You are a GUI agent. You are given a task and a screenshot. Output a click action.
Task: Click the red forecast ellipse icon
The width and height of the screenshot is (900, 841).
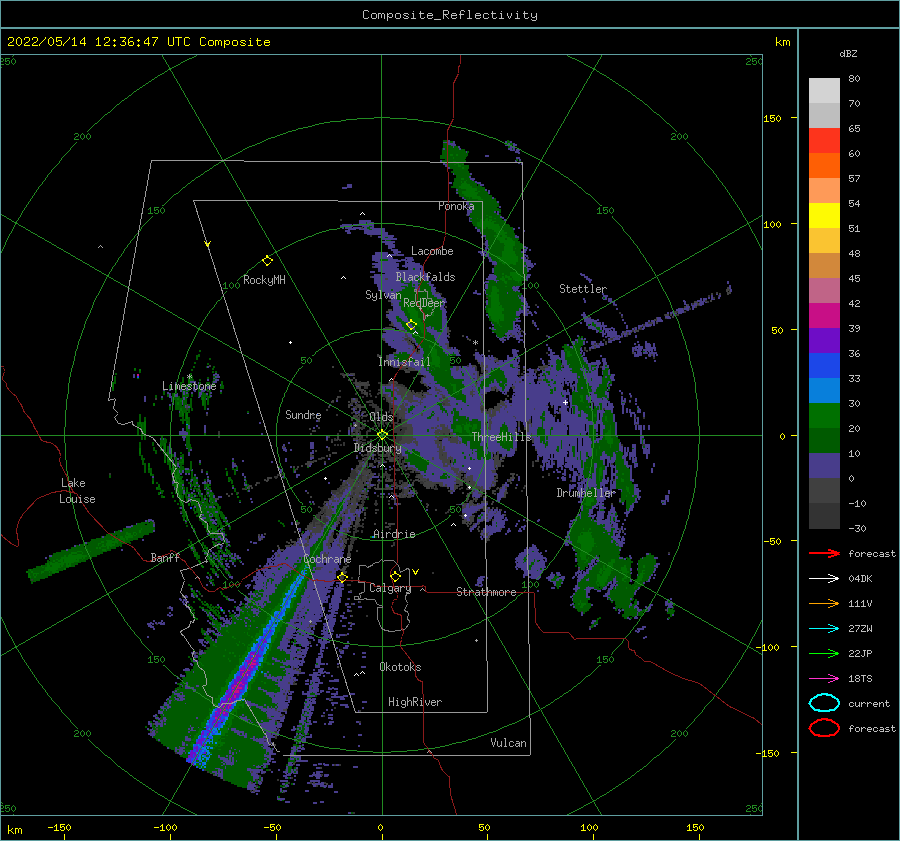click(824, 728)
